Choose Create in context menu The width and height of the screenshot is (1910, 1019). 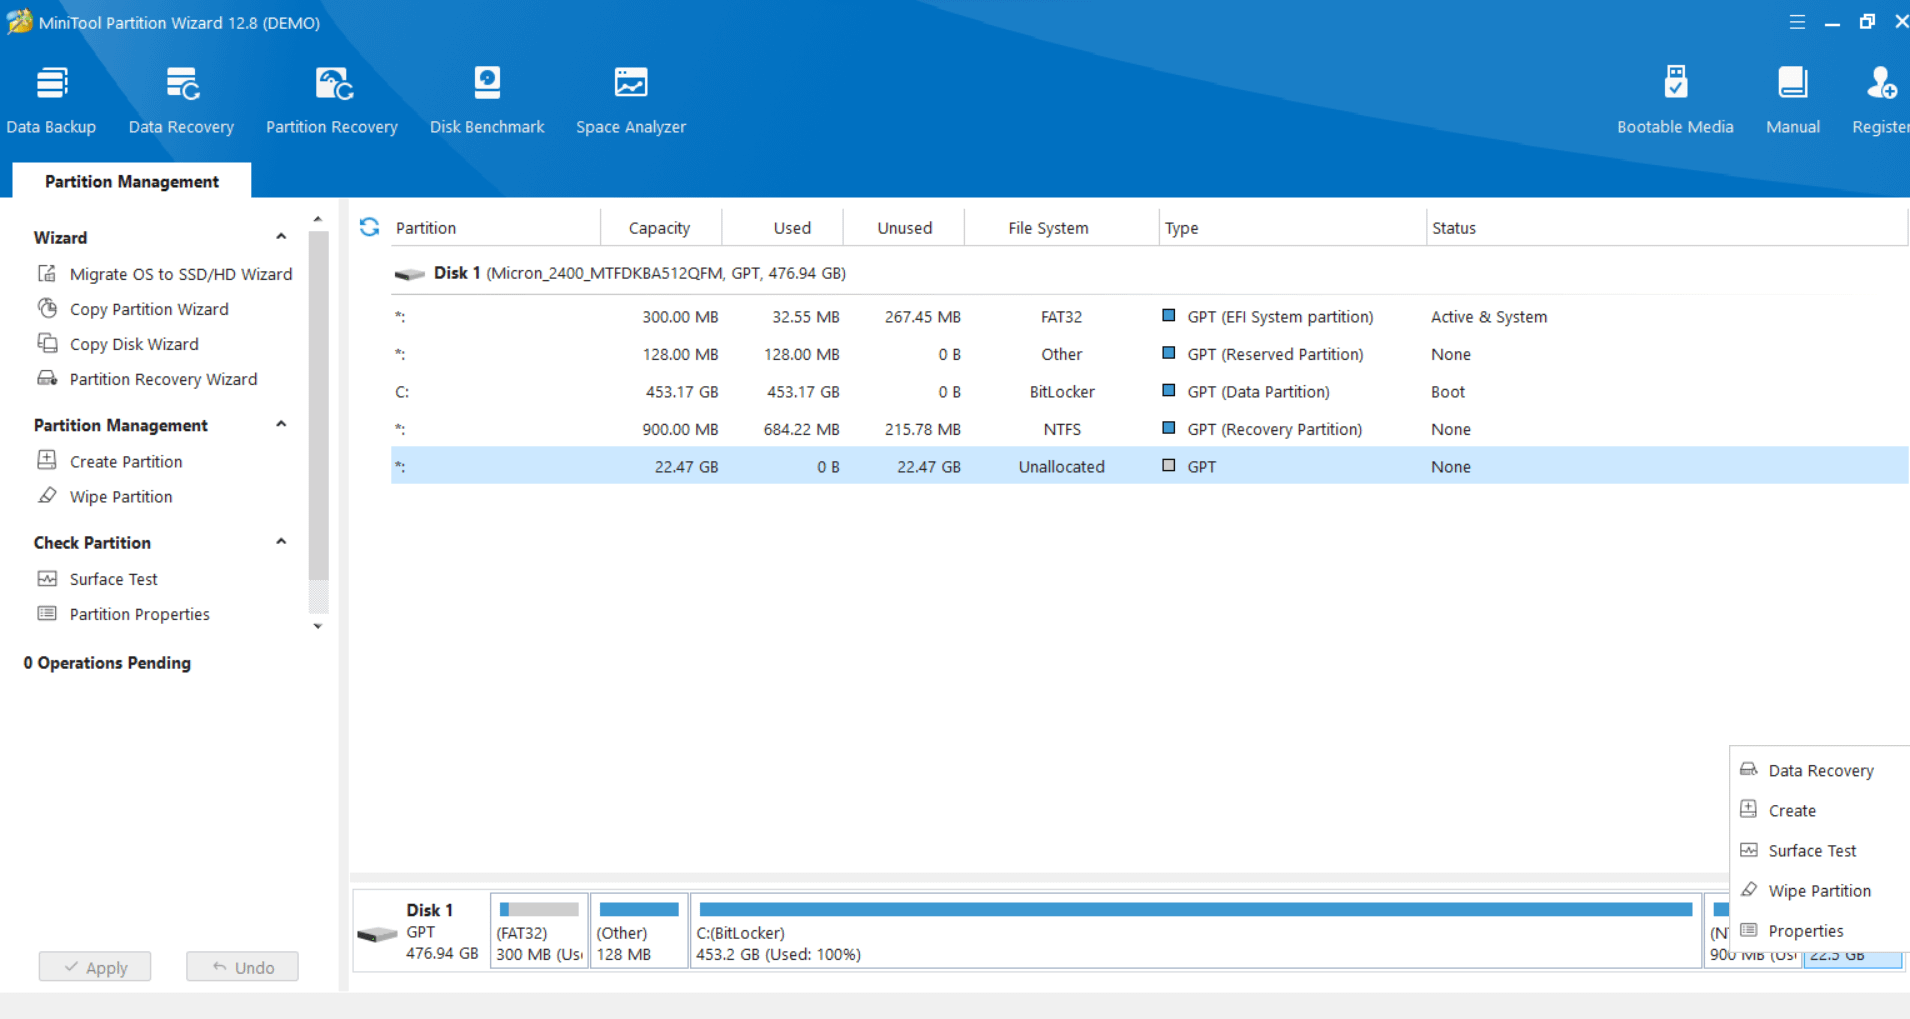click(x=1820, y=810)
